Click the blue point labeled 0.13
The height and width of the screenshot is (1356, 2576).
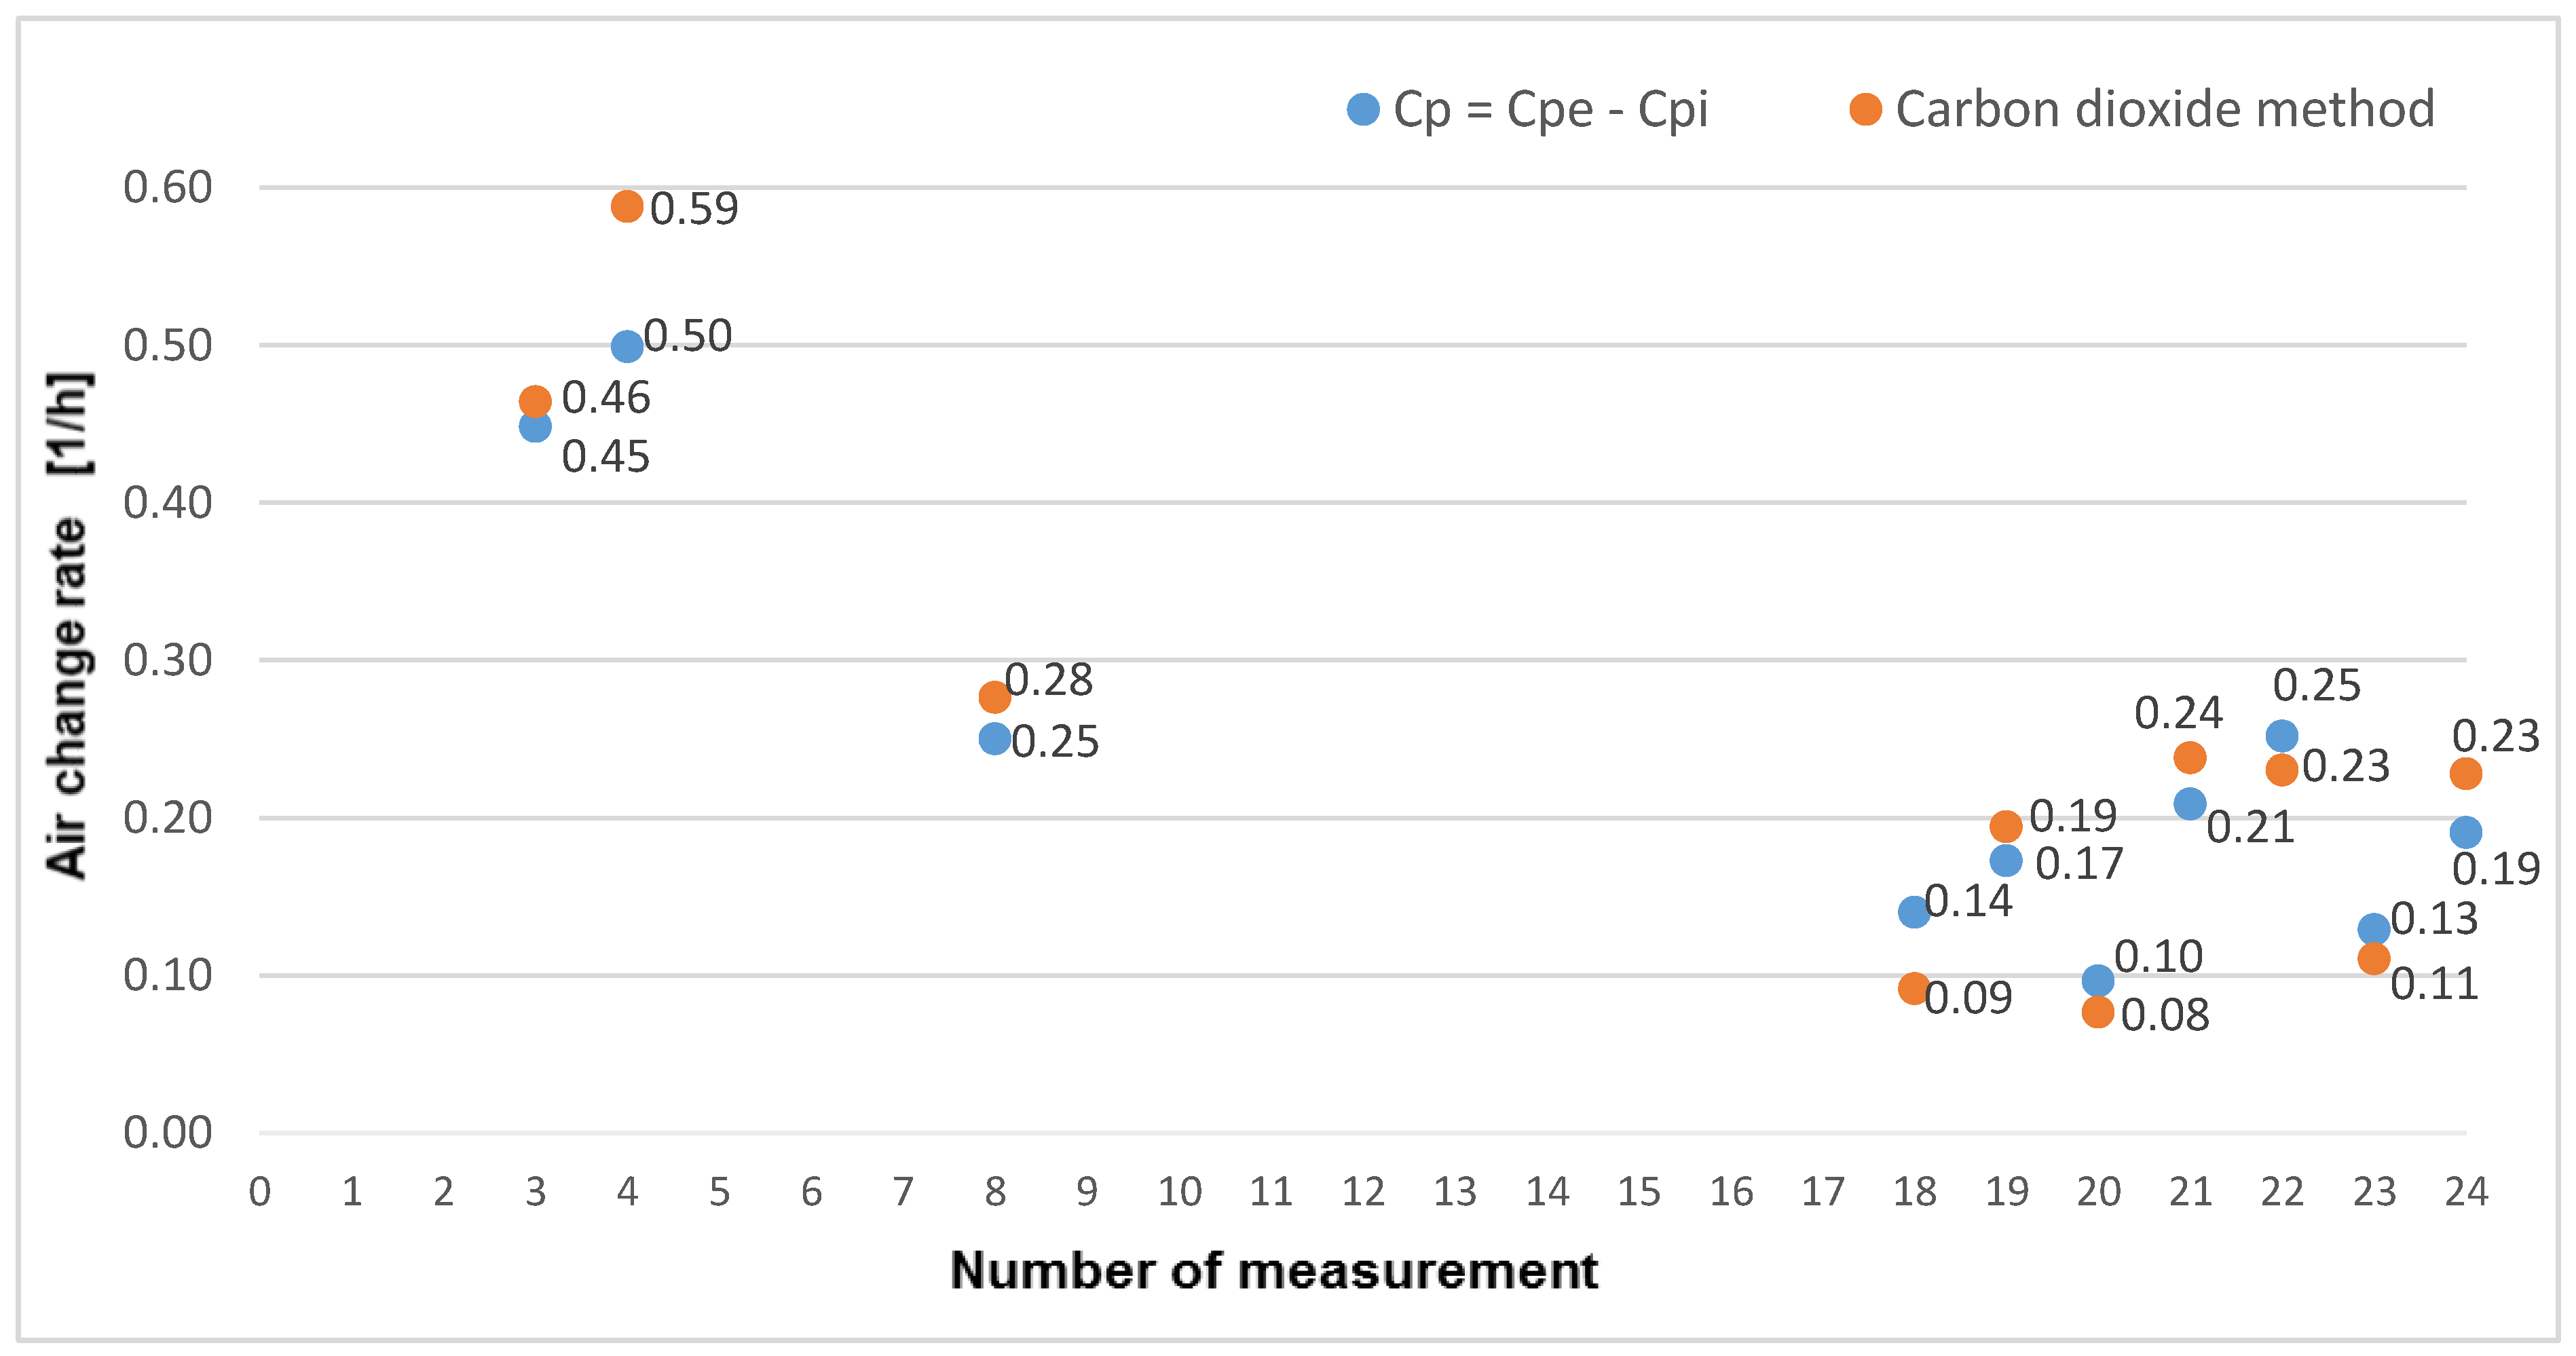click(2374, 929)
